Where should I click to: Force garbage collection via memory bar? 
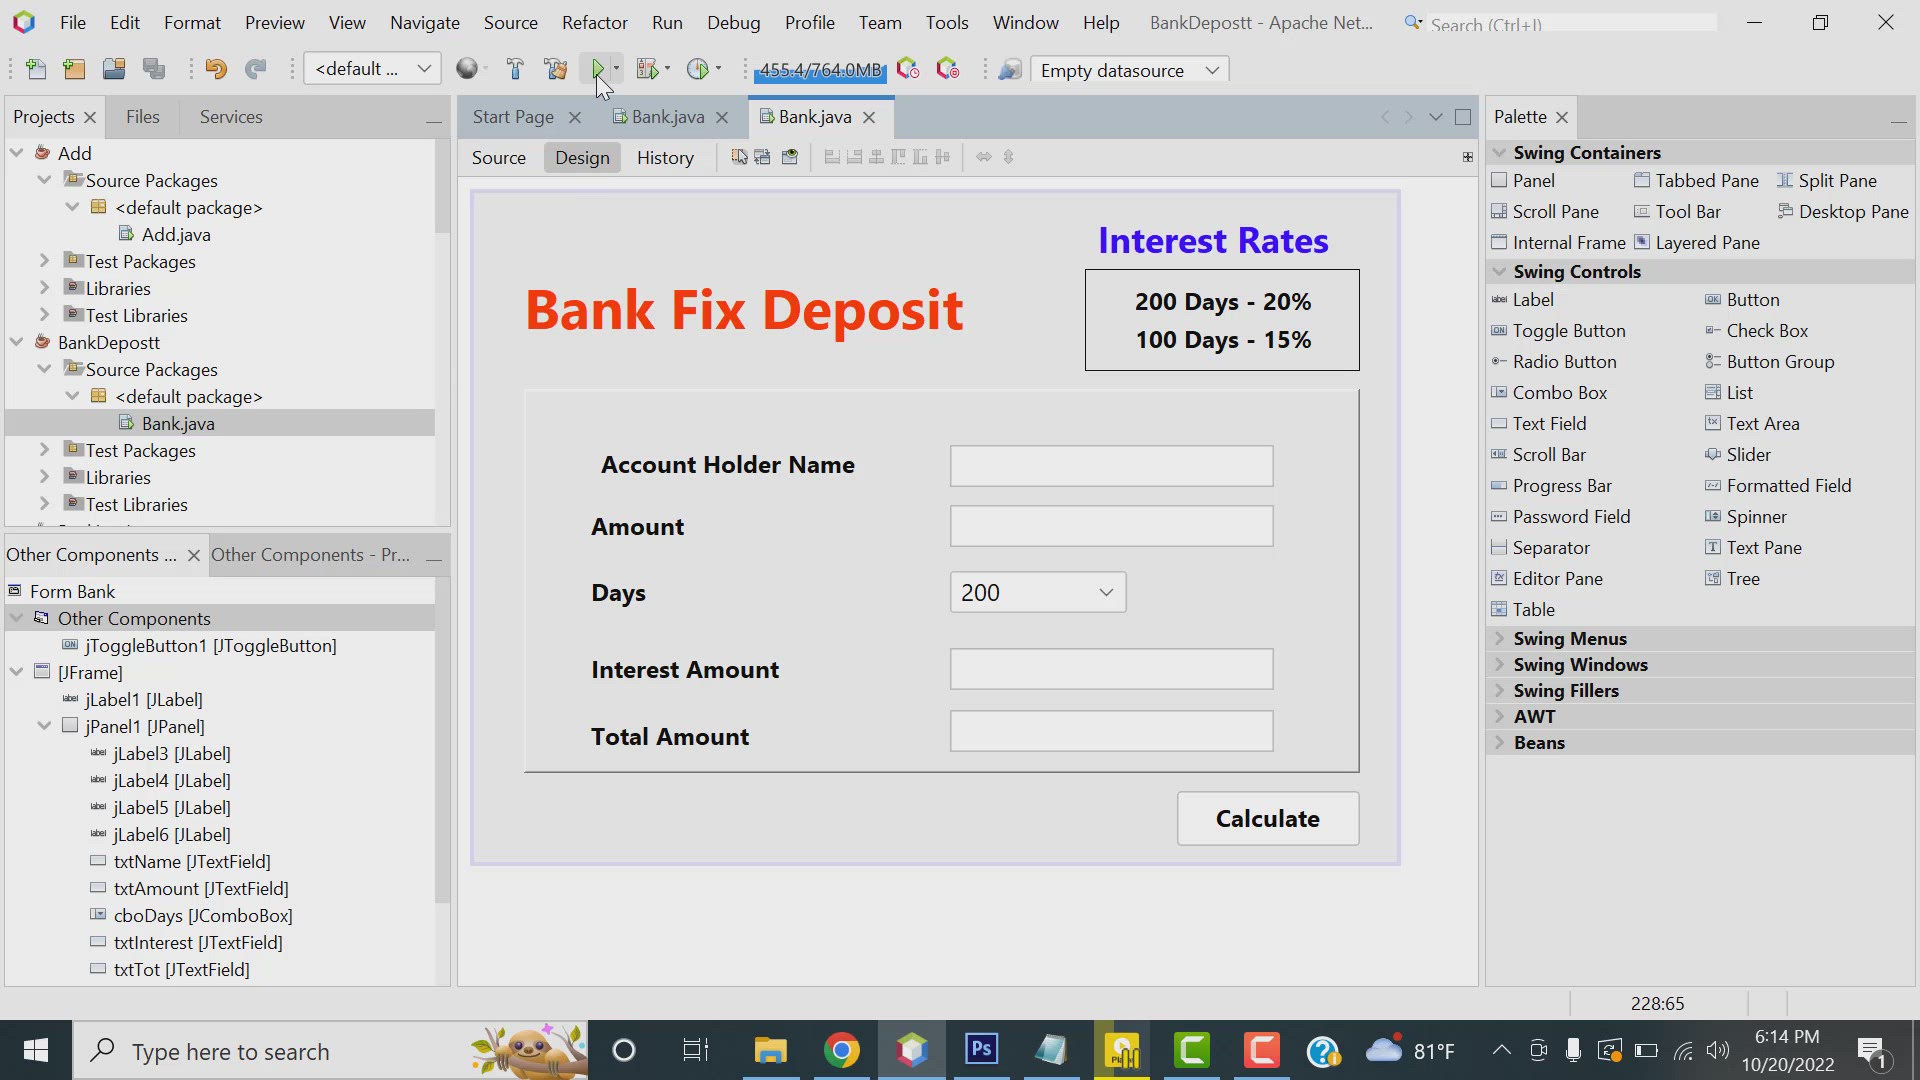point(819,70)
